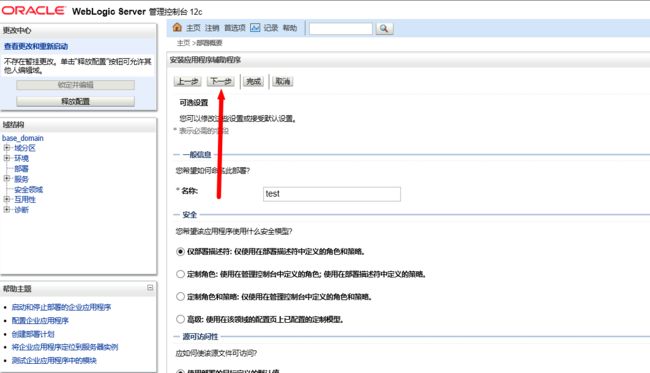
Task: Open 诊断 in domain tree
Action: click(x=22, y=210)
